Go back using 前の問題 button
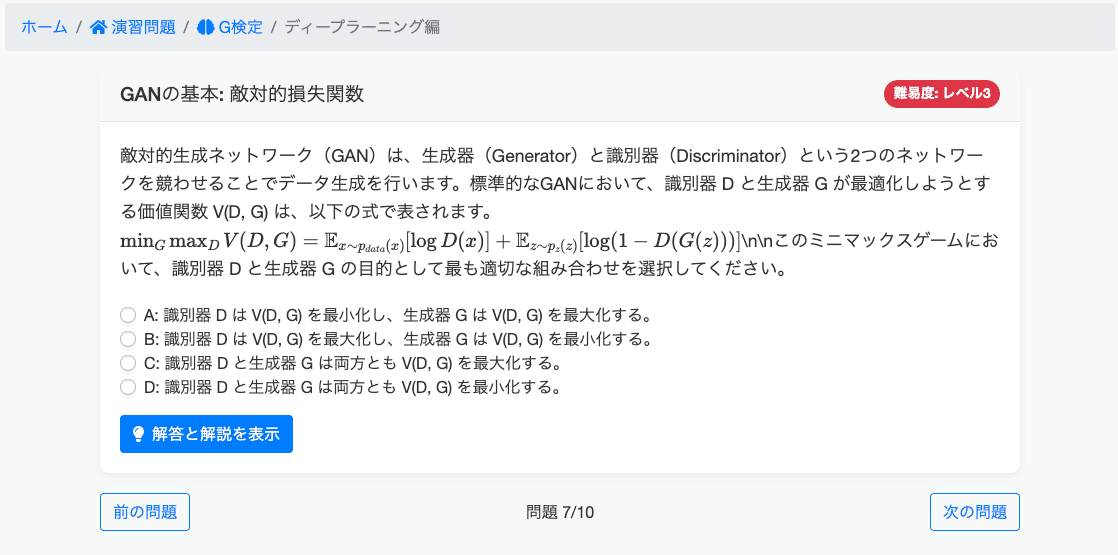The image size is (1118, 555). (x=145, y=511)
